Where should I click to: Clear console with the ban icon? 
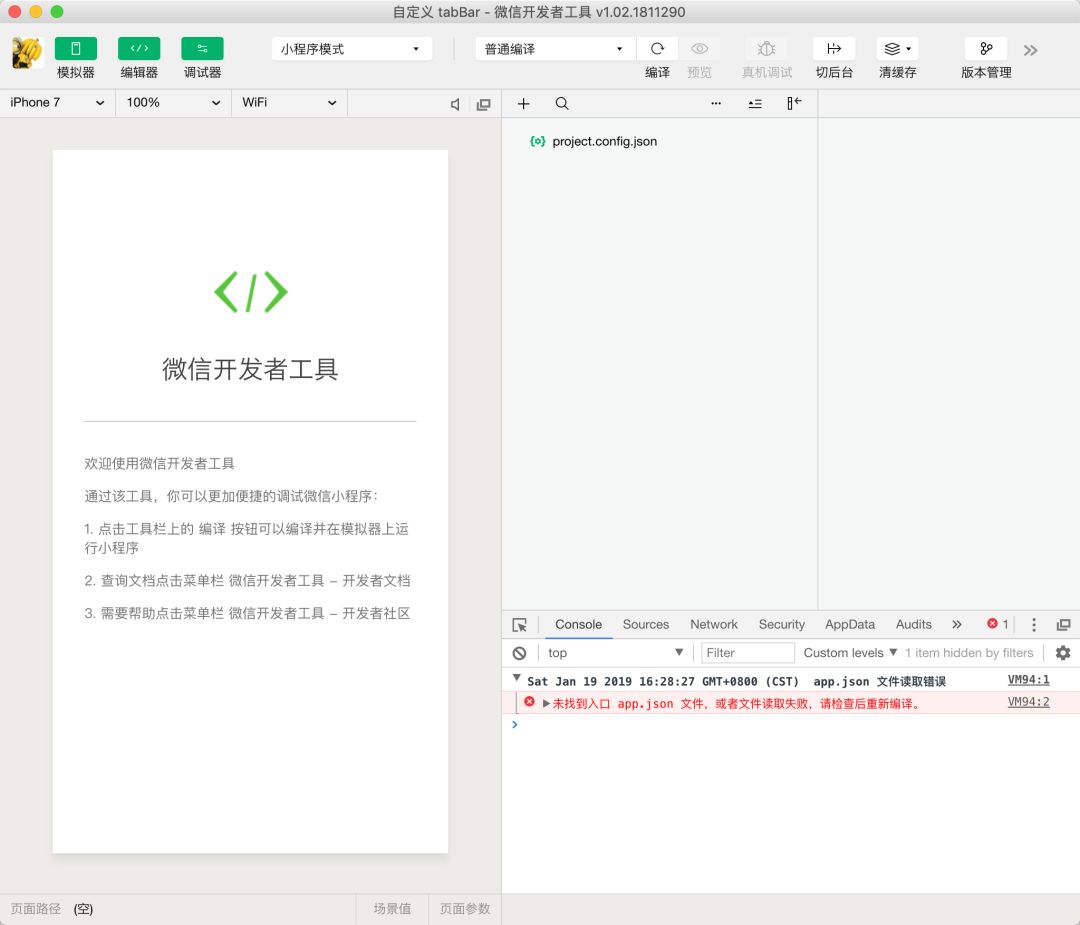(519, 653)
